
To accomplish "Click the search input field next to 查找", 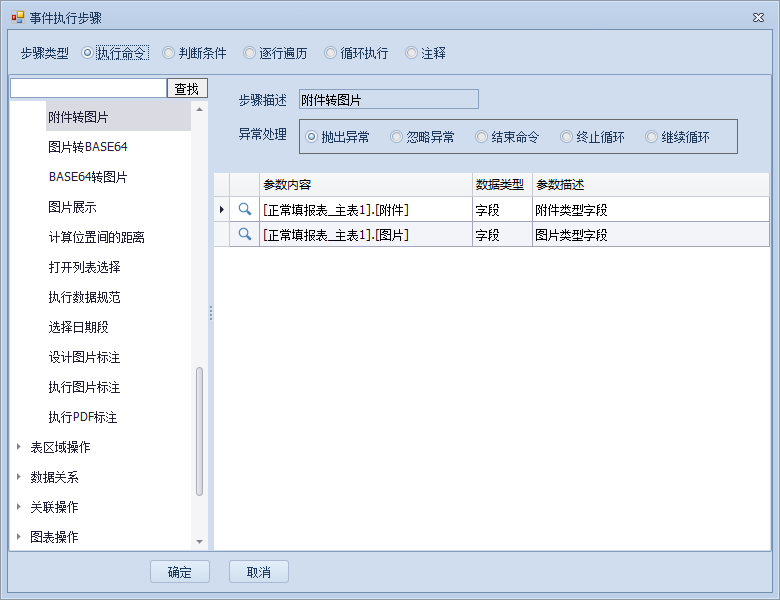I will (x=88, y=89).
